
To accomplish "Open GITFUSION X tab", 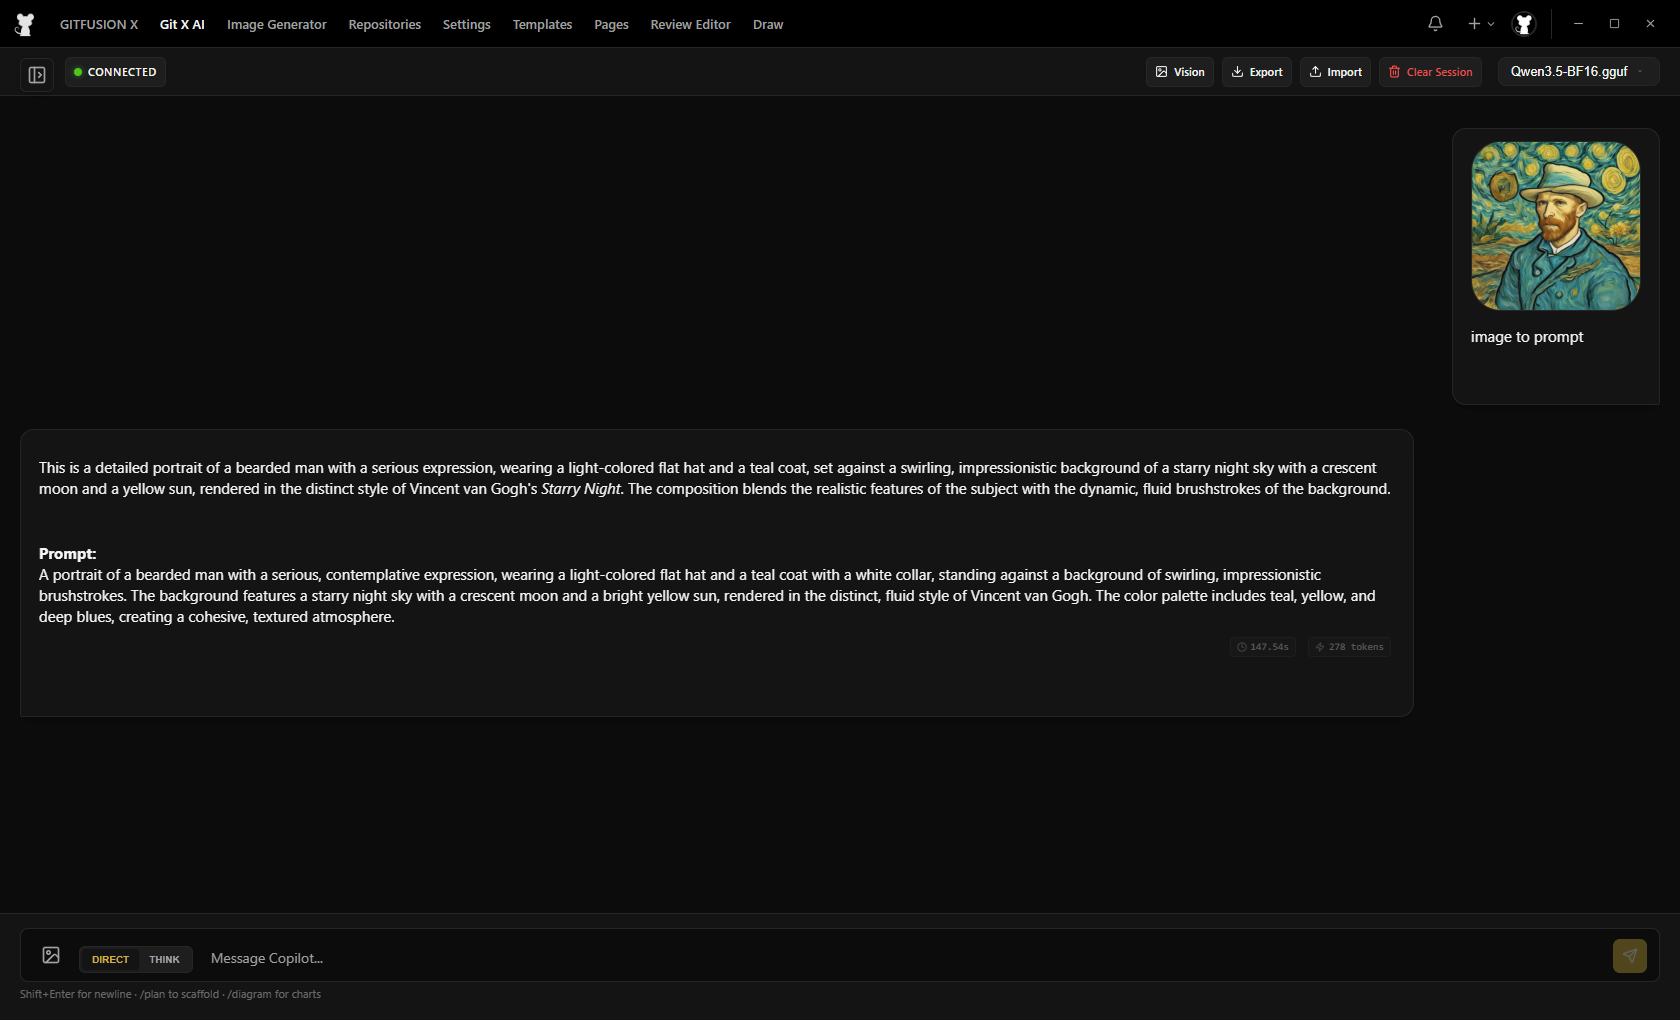I will click(99, 24).
